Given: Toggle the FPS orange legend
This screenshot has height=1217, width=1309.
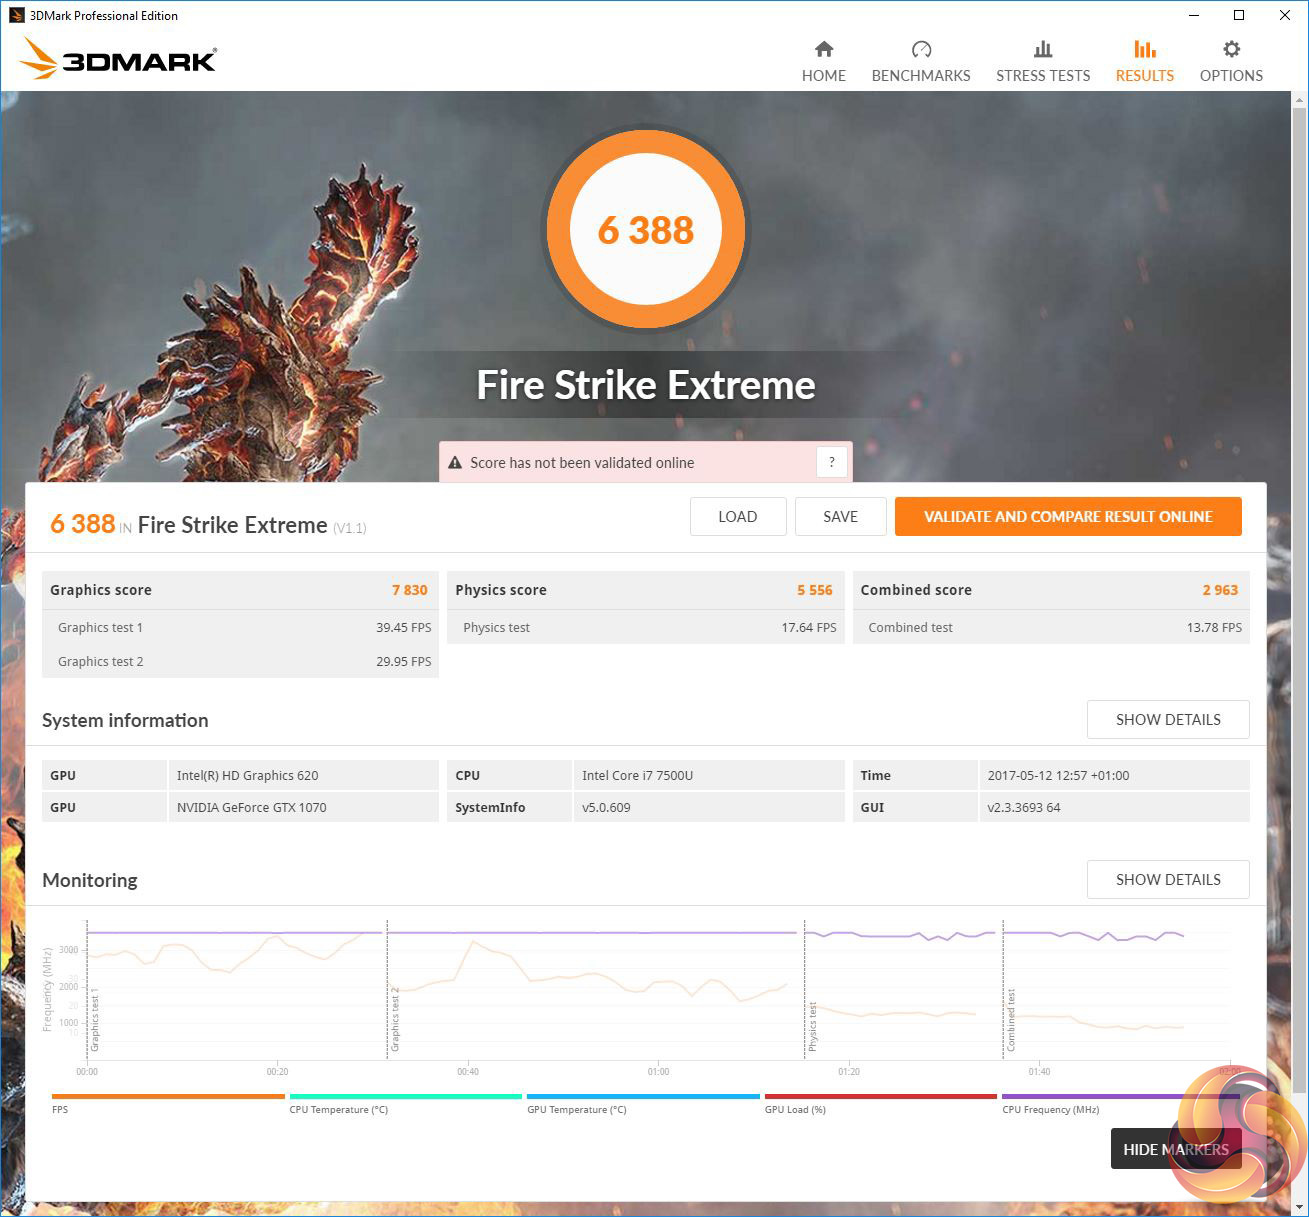Looking at the screenshot, I should [x=168, y=1103].
